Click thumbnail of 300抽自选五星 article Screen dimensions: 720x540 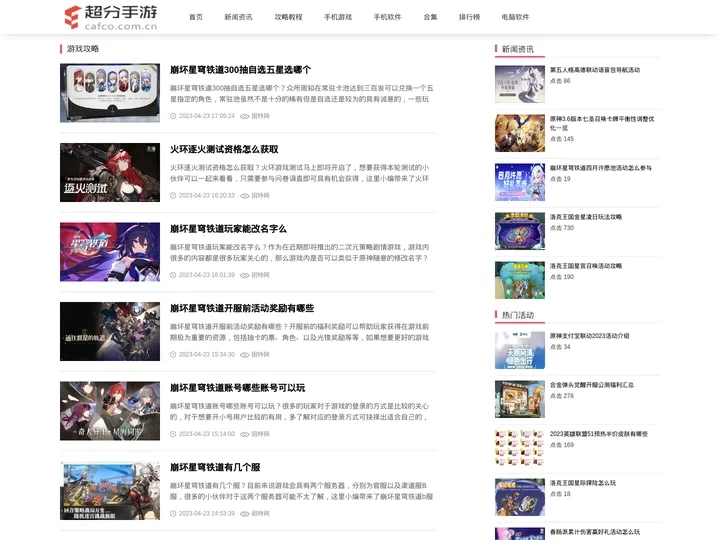(110, 93)
